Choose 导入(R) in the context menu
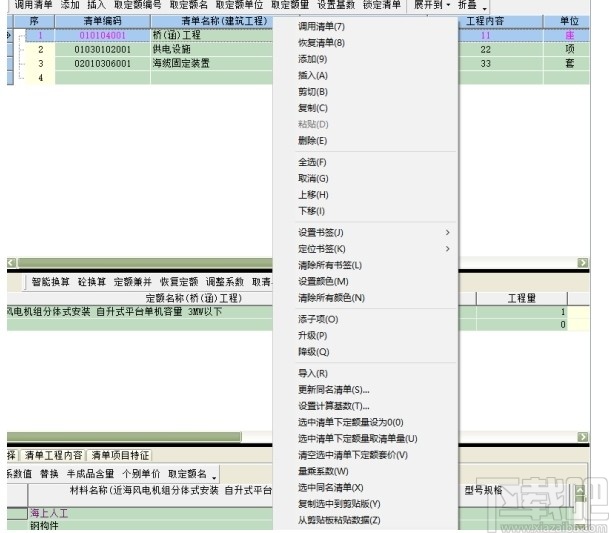 coord(313,373)
